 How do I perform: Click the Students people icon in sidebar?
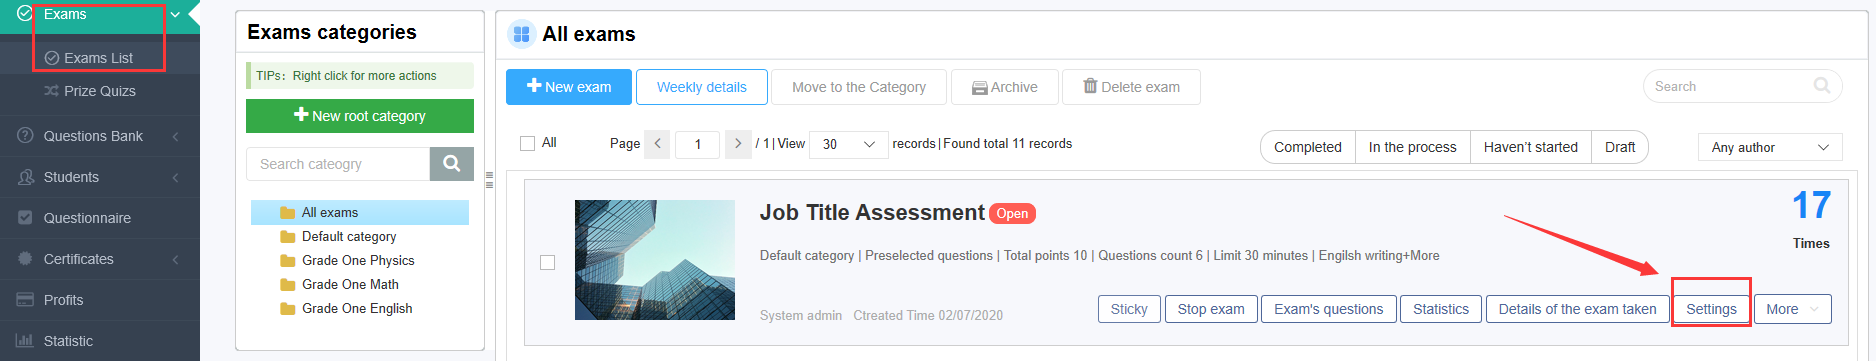(x=25, y=177)
